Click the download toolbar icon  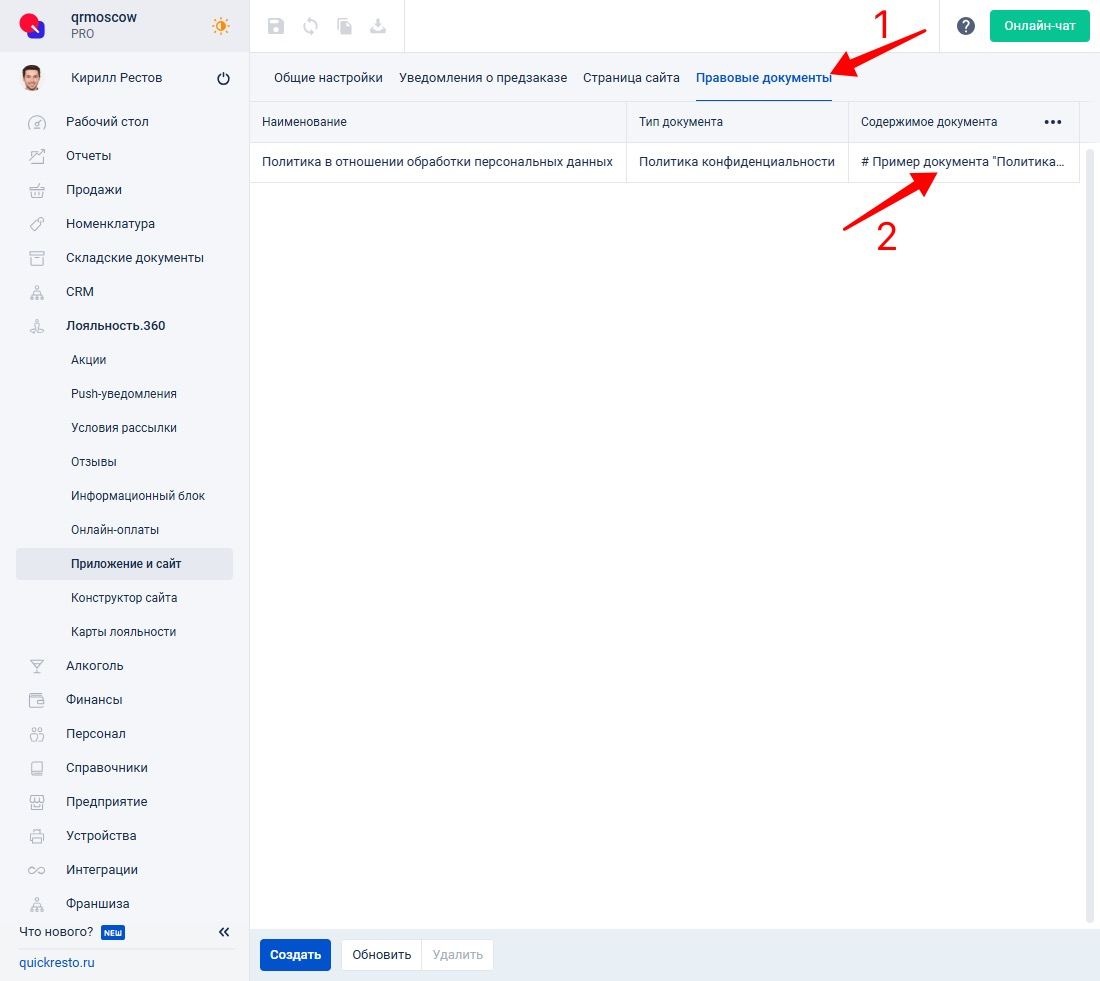tap(378, 27)
